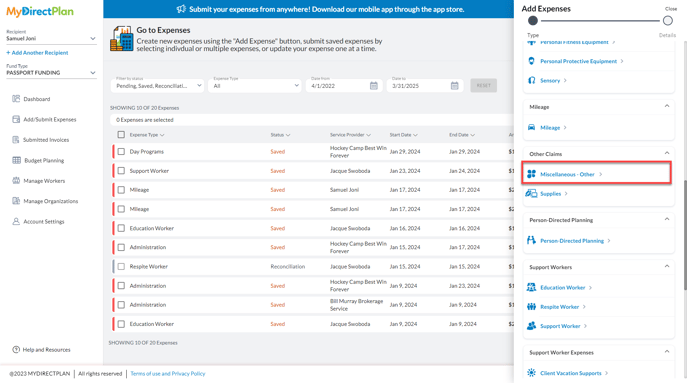The height and width of the screenshot is (383, 687).
Task: Open the Dashboard sidebar icon
Action: [x=16, y=99]
